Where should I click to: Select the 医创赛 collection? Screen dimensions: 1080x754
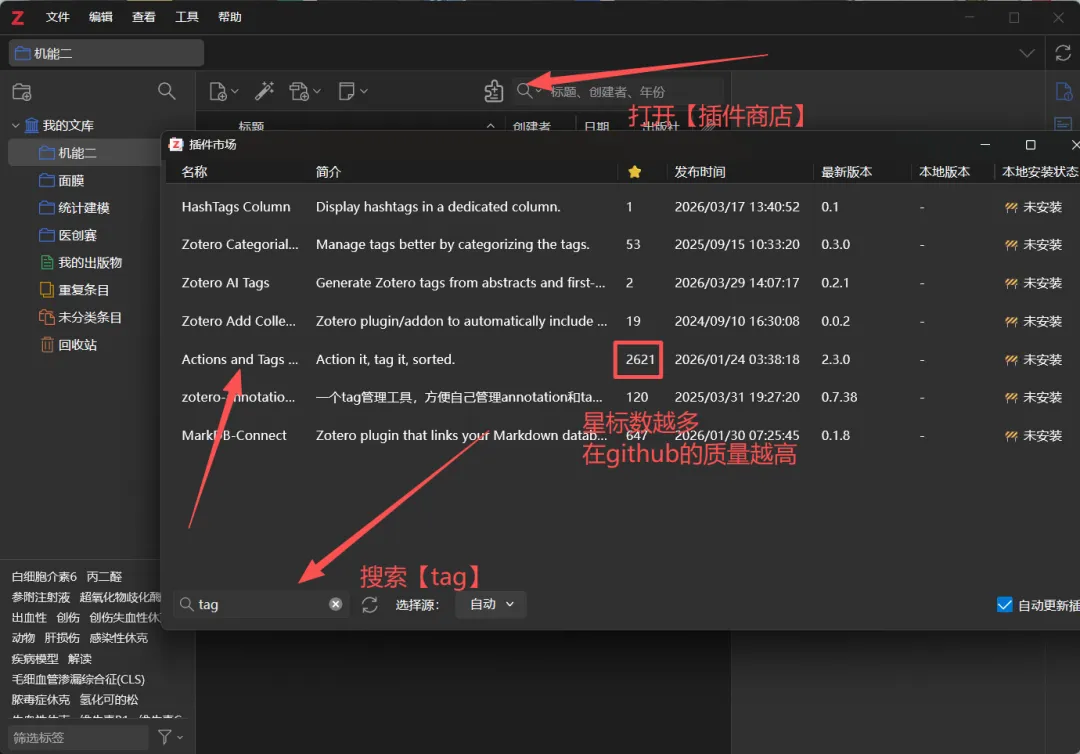(x=77, y=235)
